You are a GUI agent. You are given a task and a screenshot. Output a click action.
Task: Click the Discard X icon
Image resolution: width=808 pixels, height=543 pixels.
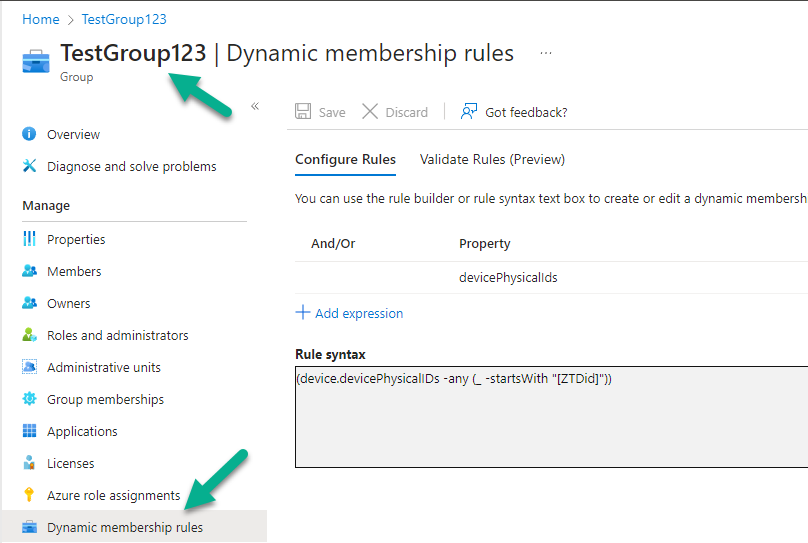point(370,111)
